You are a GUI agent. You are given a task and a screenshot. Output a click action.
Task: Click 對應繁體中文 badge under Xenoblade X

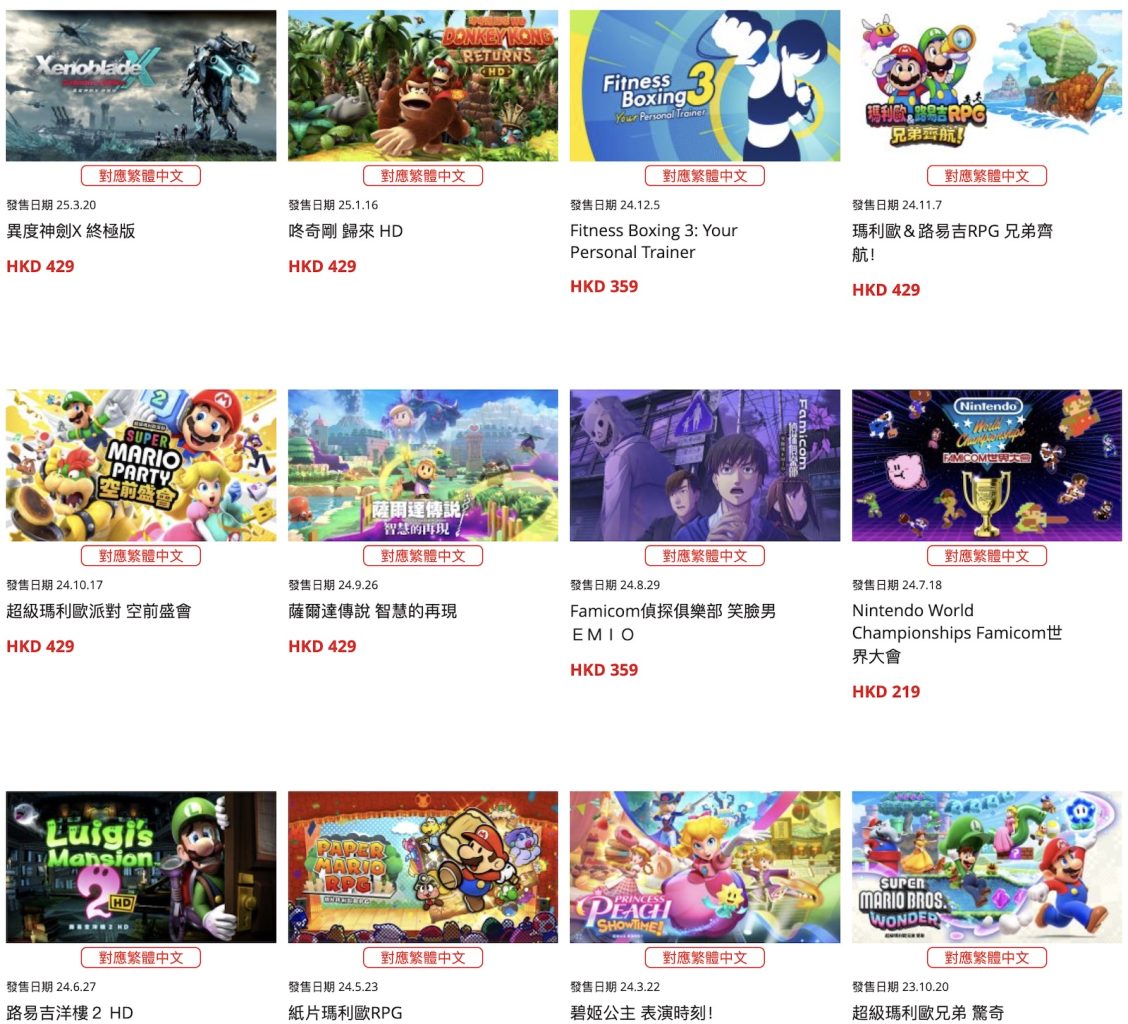141,176
